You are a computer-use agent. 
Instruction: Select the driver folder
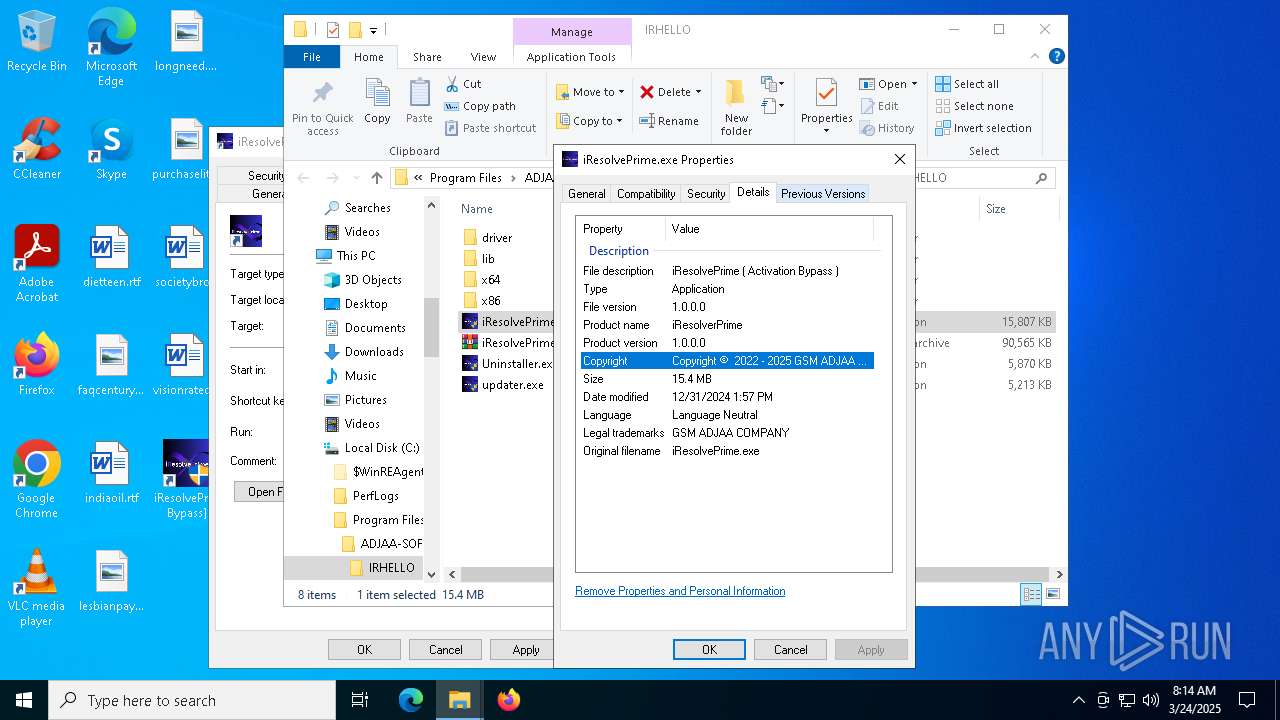point(487,238)
